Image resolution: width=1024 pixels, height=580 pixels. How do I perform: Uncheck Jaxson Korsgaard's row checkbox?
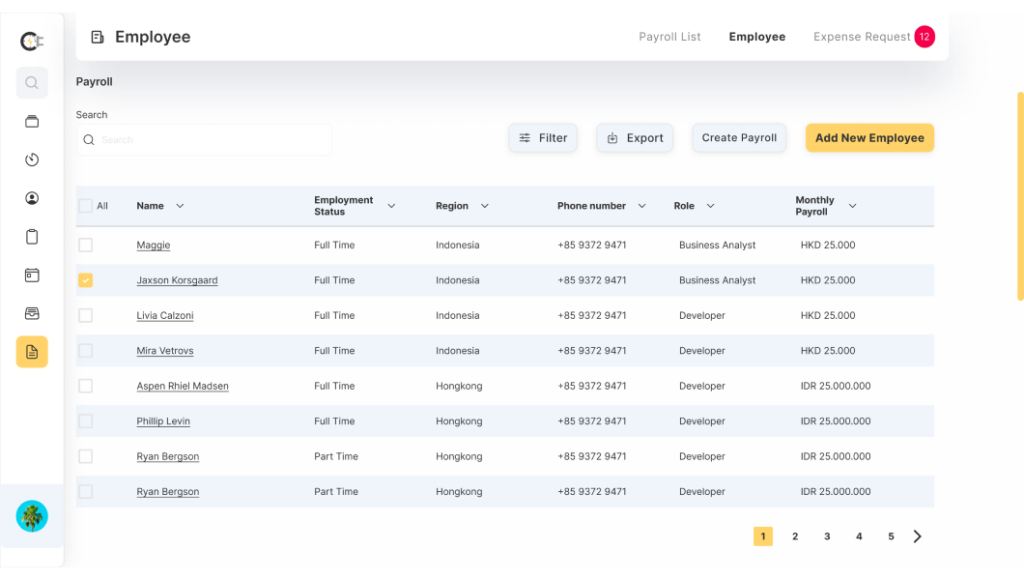coord(85,280)
